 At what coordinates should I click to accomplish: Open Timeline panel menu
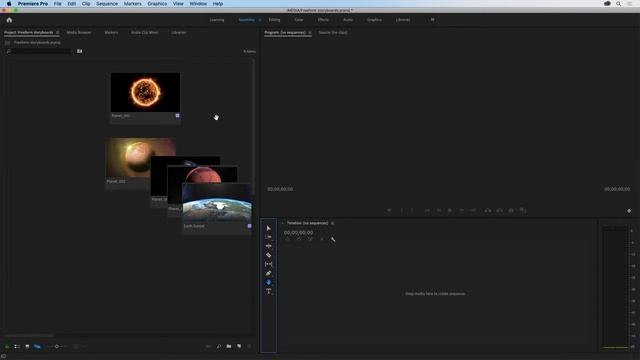click(333, 223)
